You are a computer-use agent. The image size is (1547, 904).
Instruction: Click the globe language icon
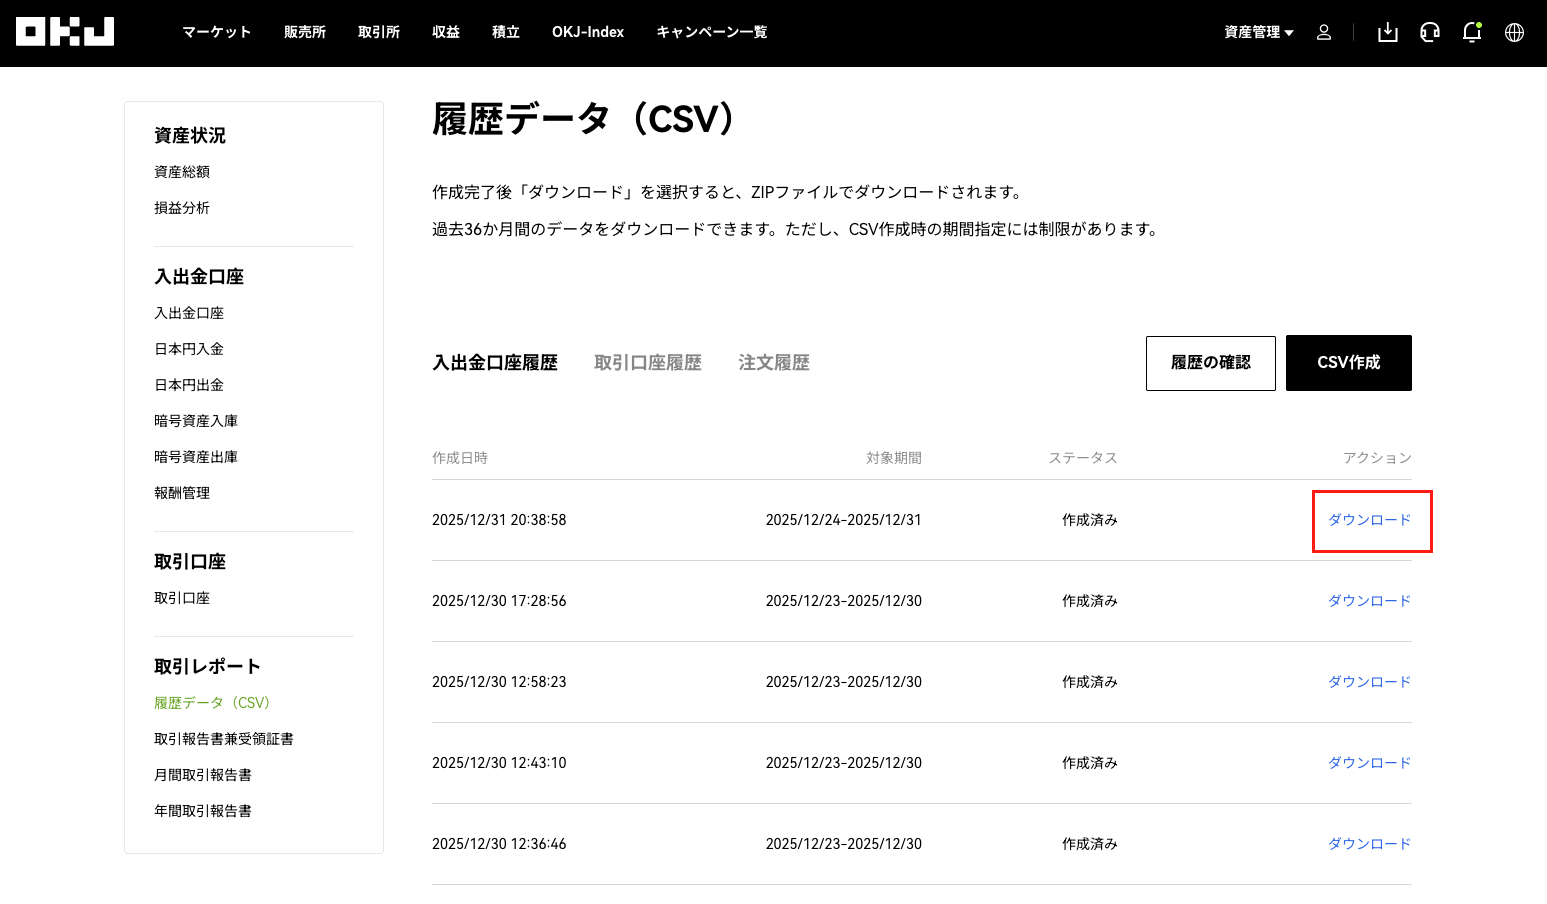[x=1514, y=32]
